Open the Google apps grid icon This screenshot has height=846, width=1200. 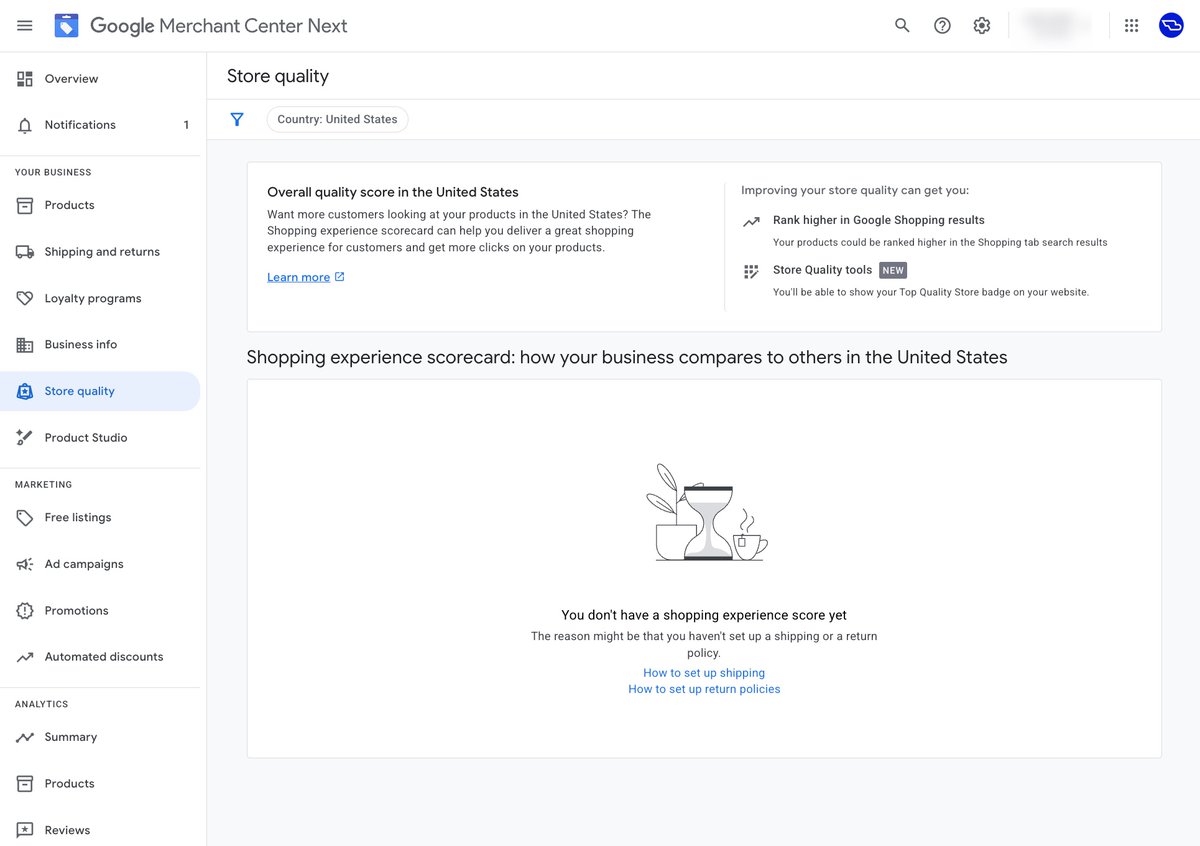(x=1131, y=26)
